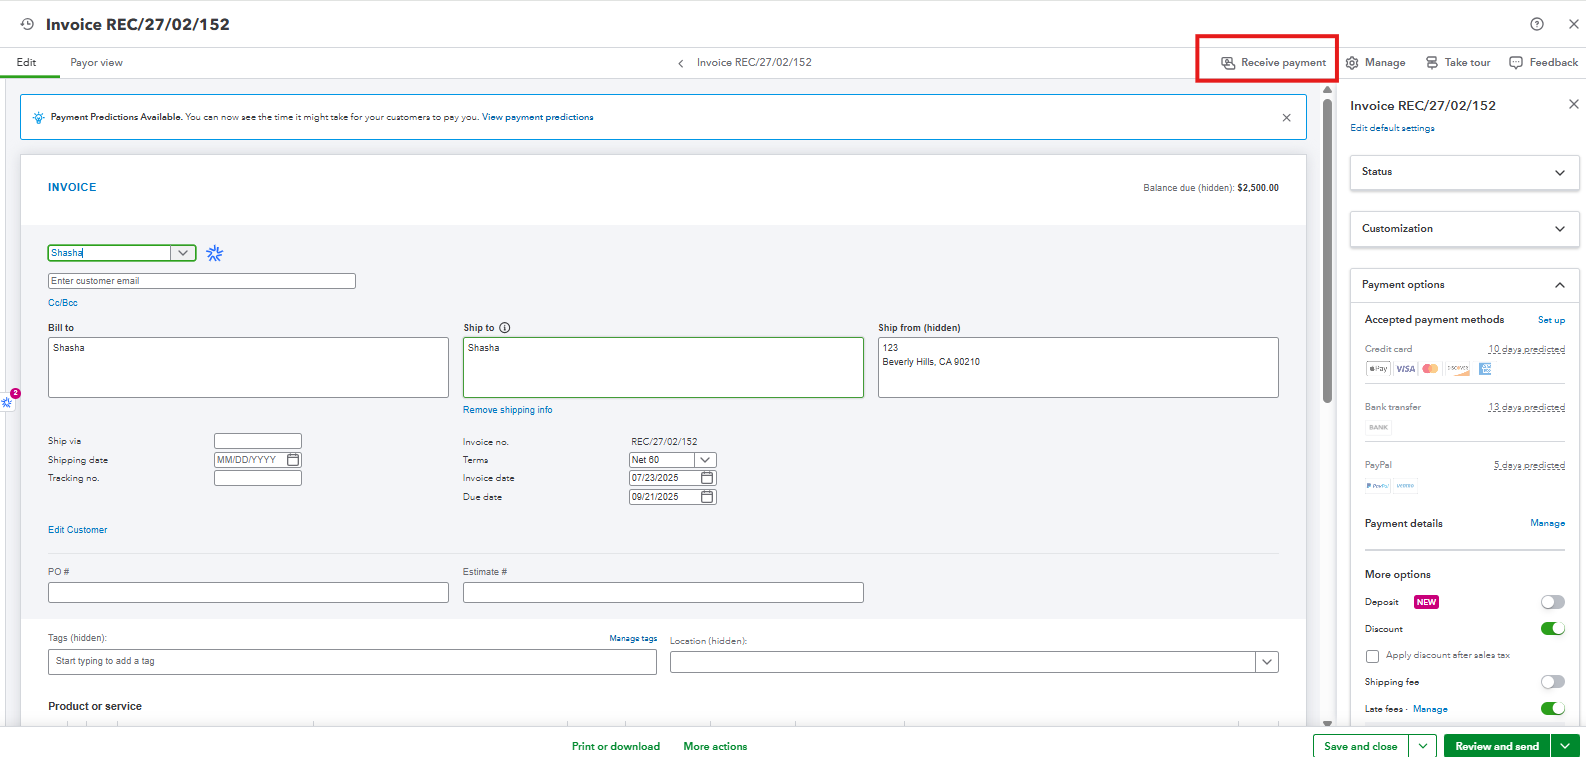Click the customer email input field
Screen dimensions: 1586x757
pos(202,281)
